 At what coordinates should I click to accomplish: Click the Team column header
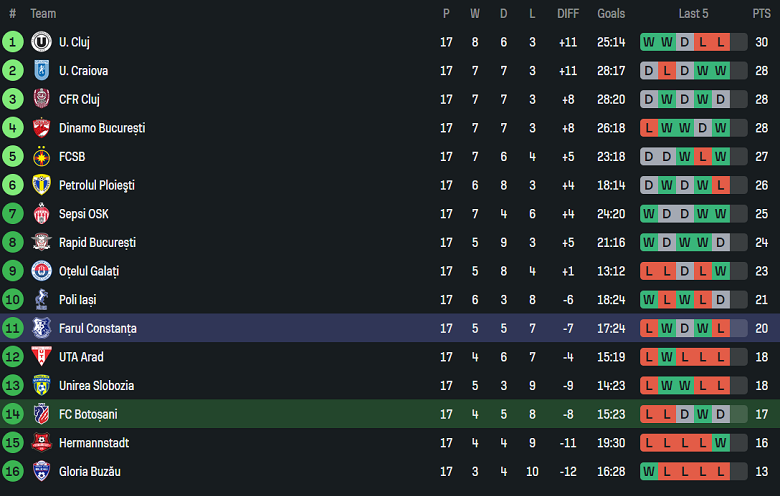pos(43,14)
